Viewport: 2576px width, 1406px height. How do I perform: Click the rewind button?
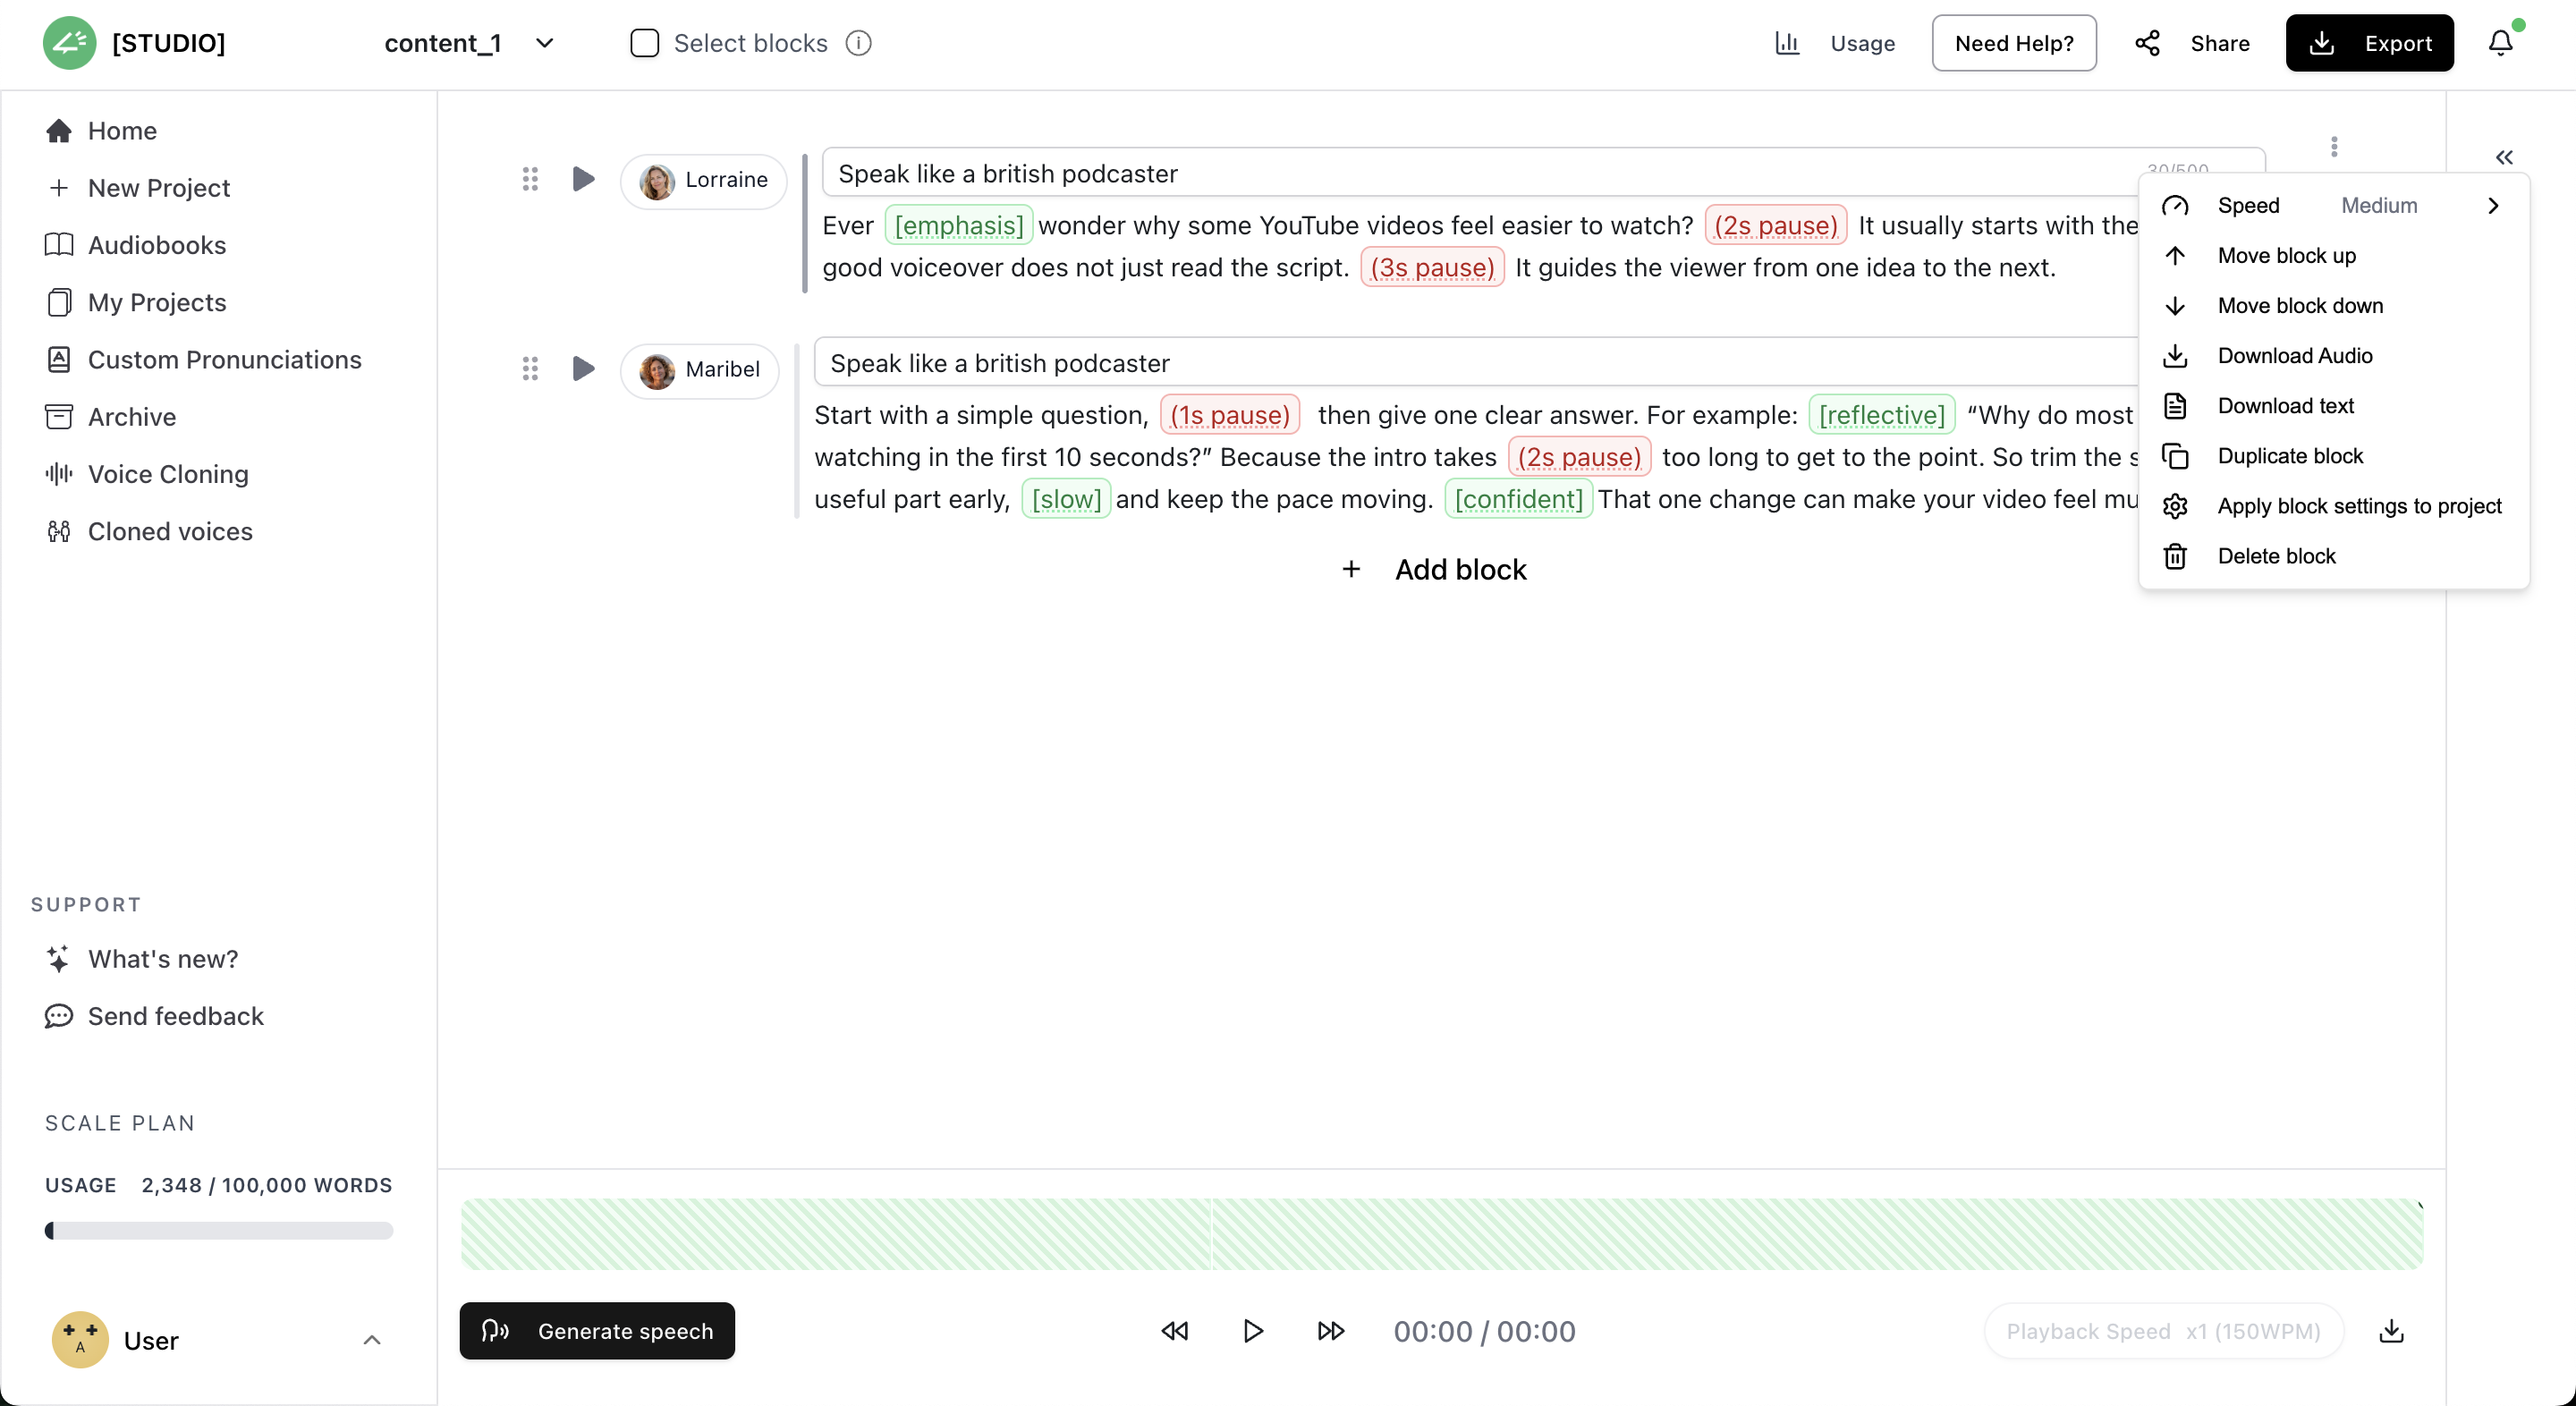point(1175,1331)
